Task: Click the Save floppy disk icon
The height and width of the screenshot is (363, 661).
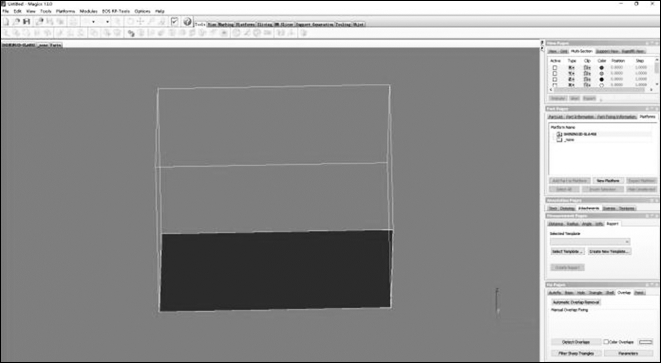Action: (26, 22)
